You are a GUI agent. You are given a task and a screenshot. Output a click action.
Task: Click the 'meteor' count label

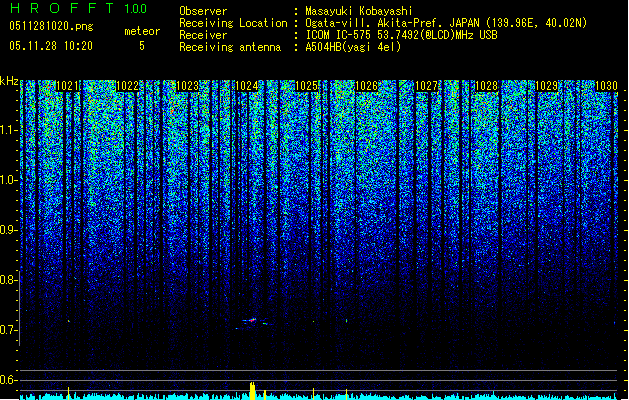[x=142, y=31]
